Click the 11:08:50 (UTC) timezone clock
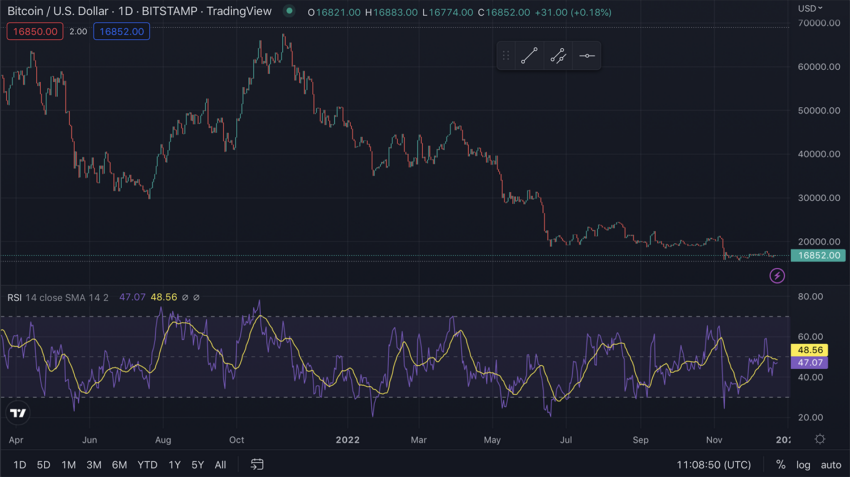The image size is (850, 477). (x=713, y=465)
